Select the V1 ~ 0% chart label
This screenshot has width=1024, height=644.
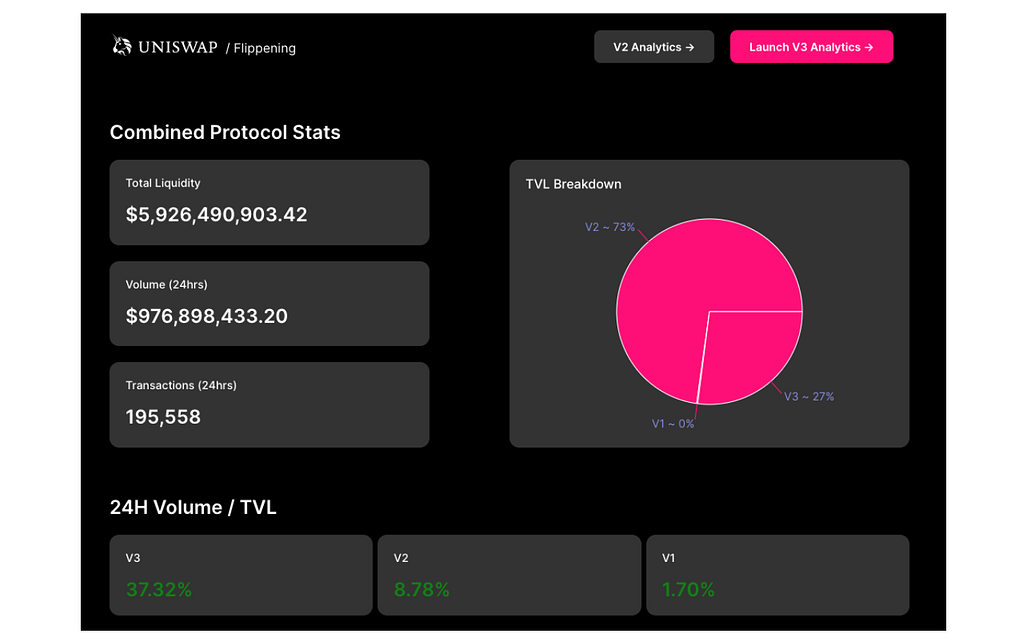click(x=672, y=424)
